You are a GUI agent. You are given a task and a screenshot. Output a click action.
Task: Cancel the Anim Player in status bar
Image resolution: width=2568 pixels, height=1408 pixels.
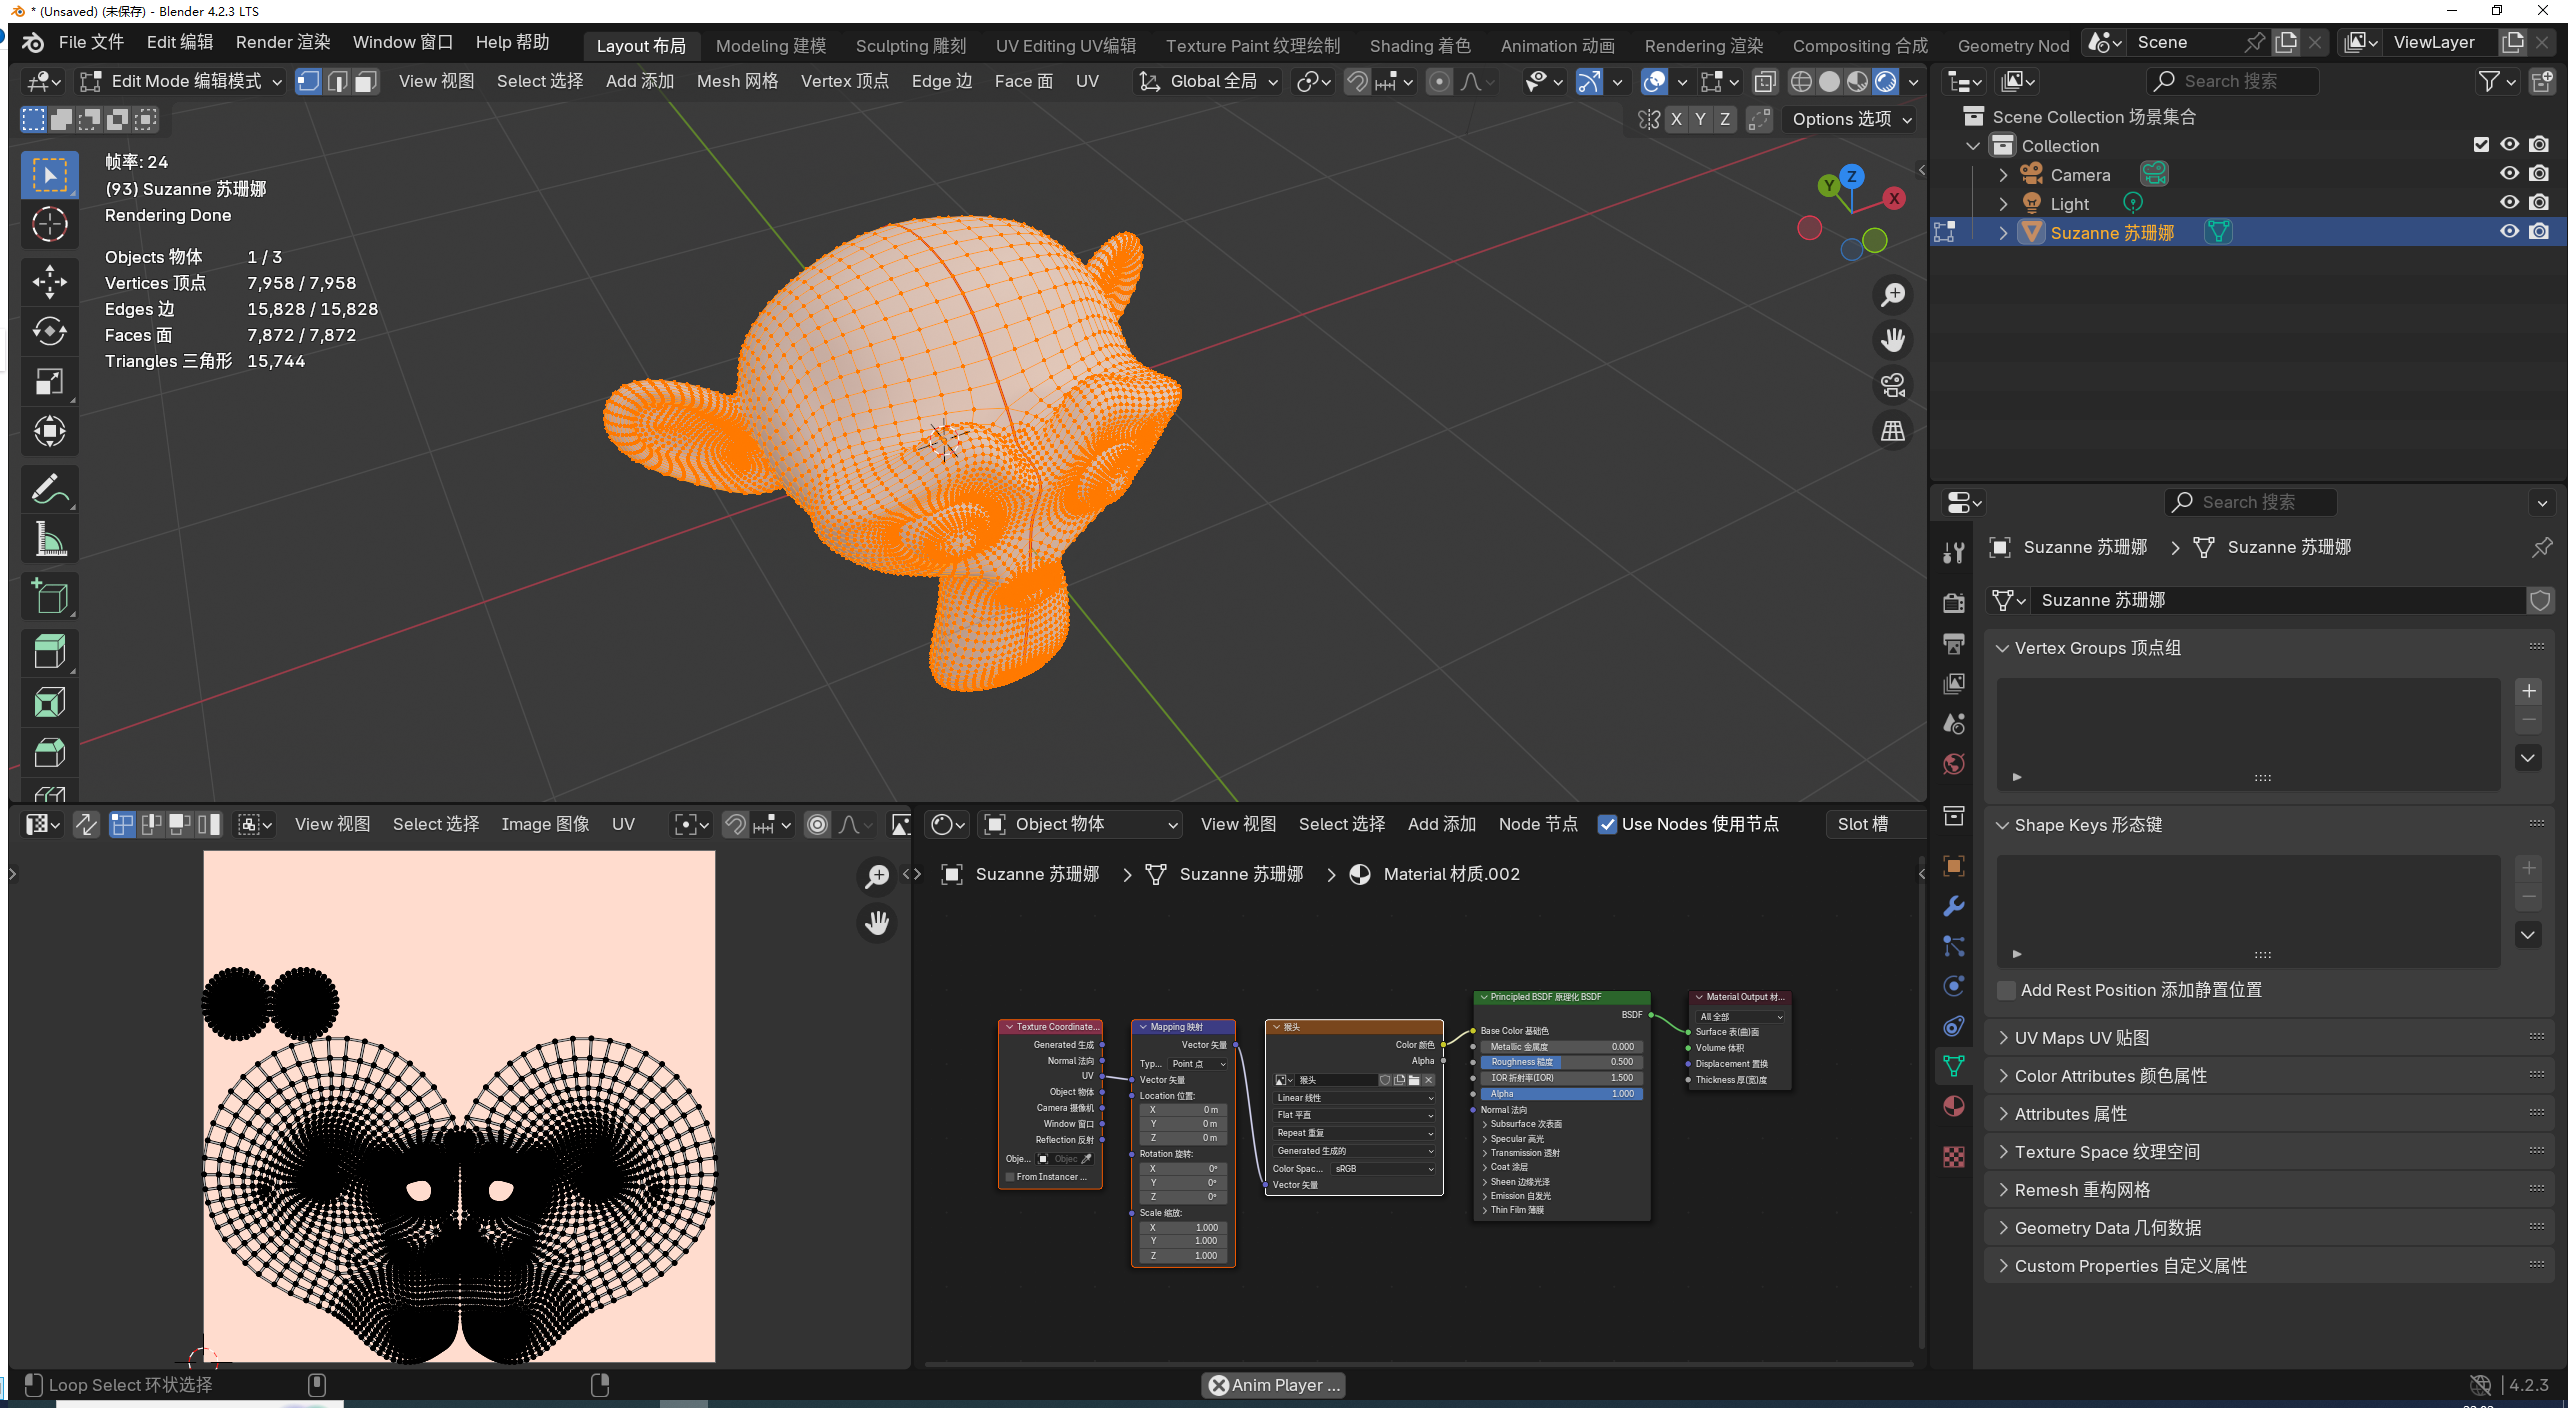click(1218, 1386)
